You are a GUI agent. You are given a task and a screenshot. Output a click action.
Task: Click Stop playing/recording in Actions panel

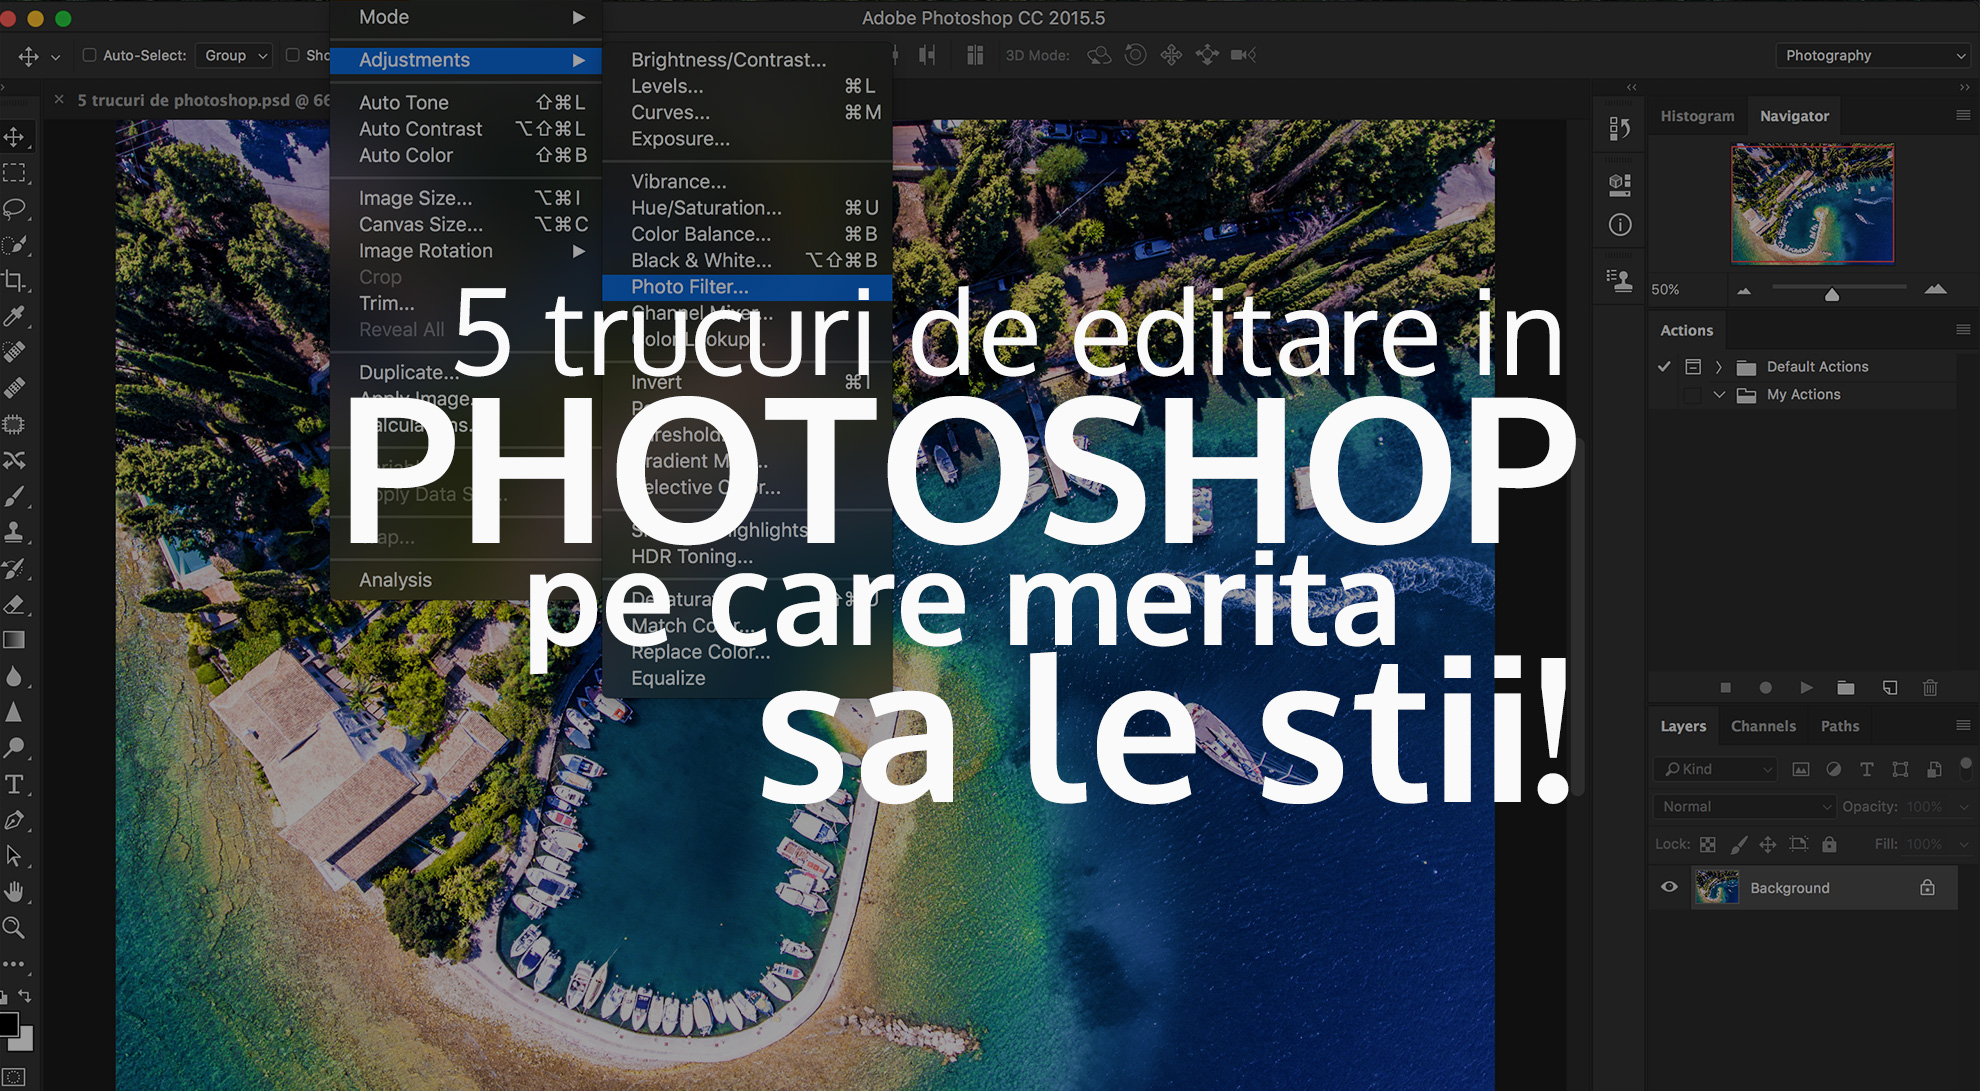[1725, 688]
